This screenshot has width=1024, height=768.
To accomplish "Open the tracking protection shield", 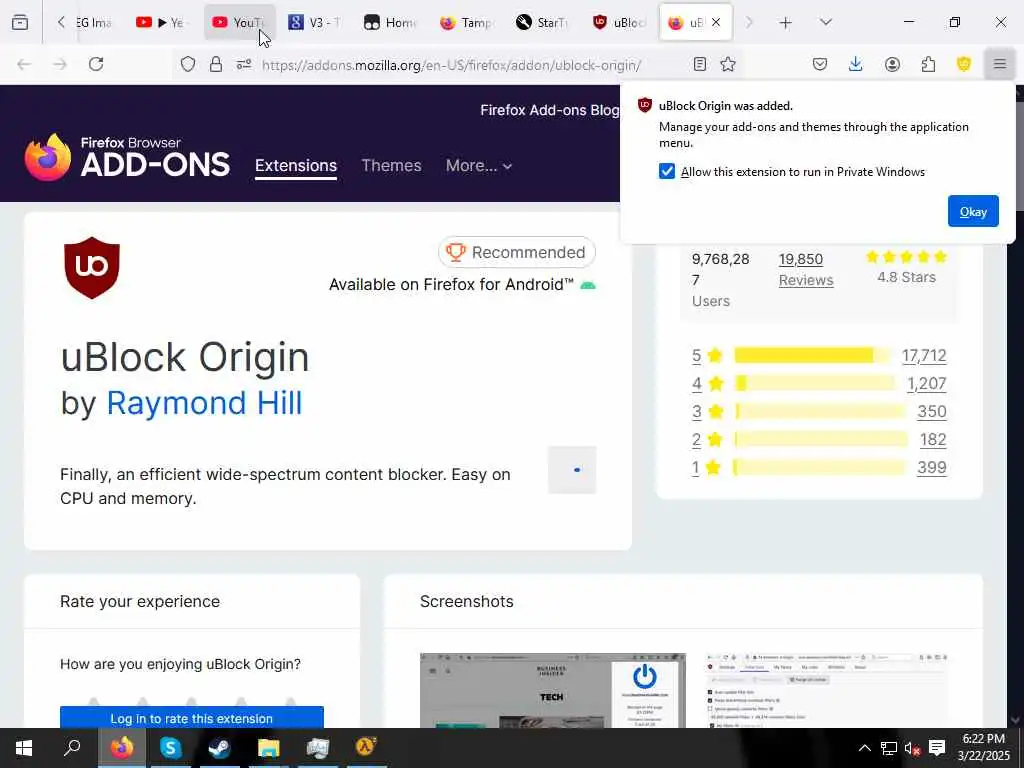I will pyautogui.click(x=188, y=64).
